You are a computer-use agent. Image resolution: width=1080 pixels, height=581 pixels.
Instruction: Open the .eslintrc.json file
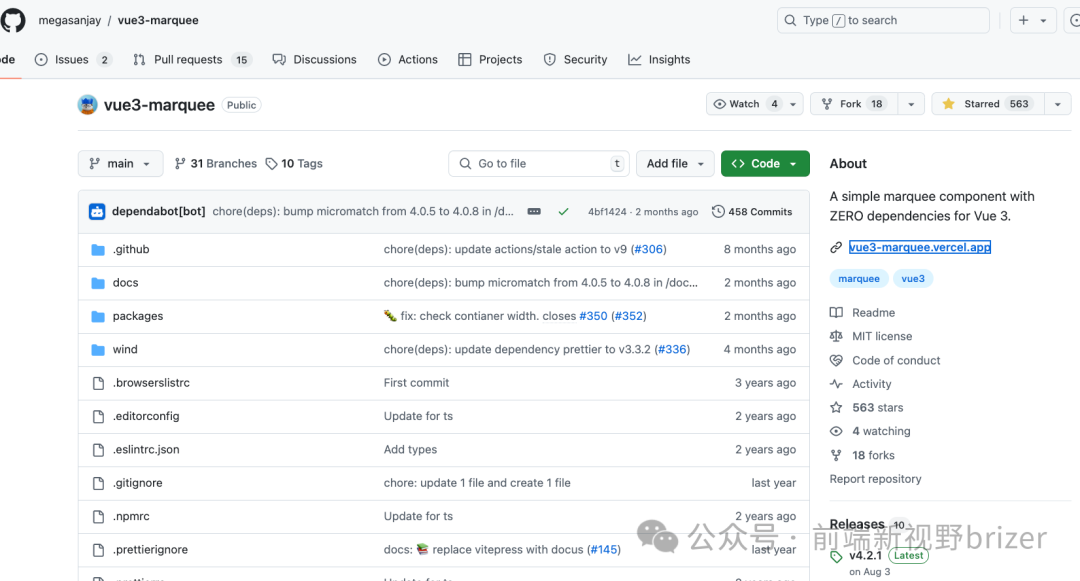tap(146, 450)
